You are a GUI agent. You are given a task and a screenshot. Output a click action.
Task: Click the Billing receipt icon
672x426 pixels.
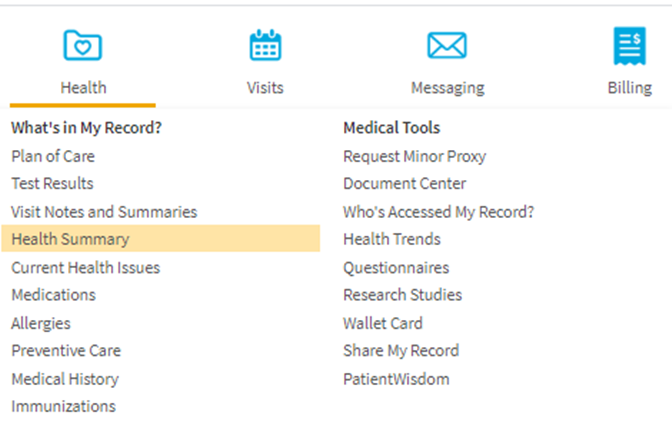[630, 46]
